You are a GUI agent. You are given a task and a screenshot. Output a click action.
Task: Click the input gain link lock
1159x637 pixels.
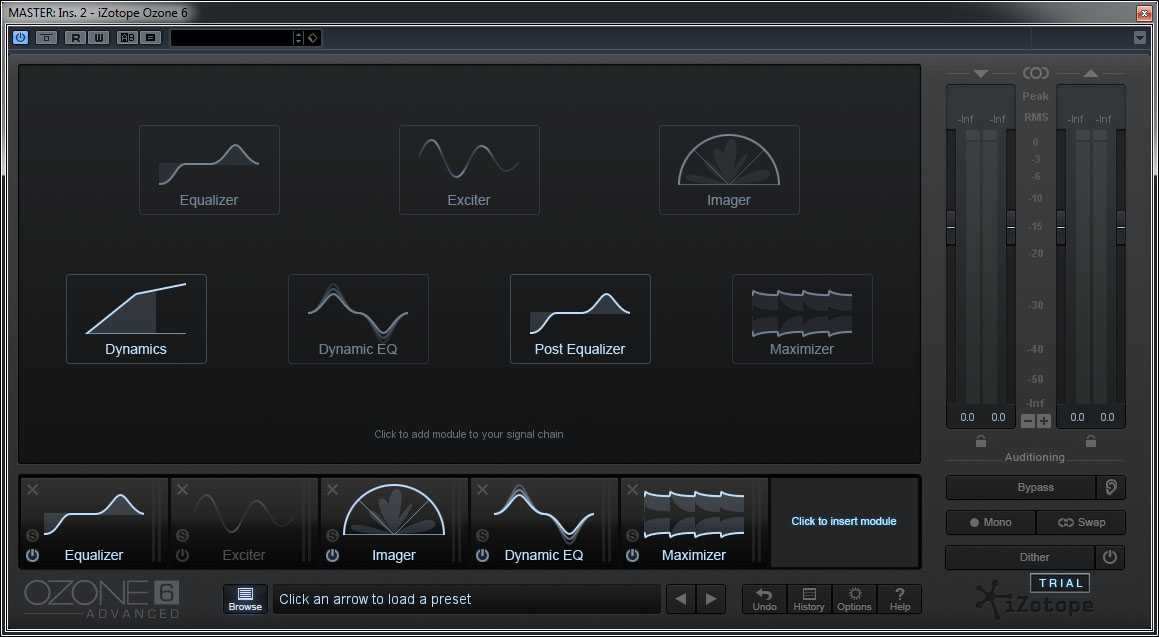pos(981,442)
